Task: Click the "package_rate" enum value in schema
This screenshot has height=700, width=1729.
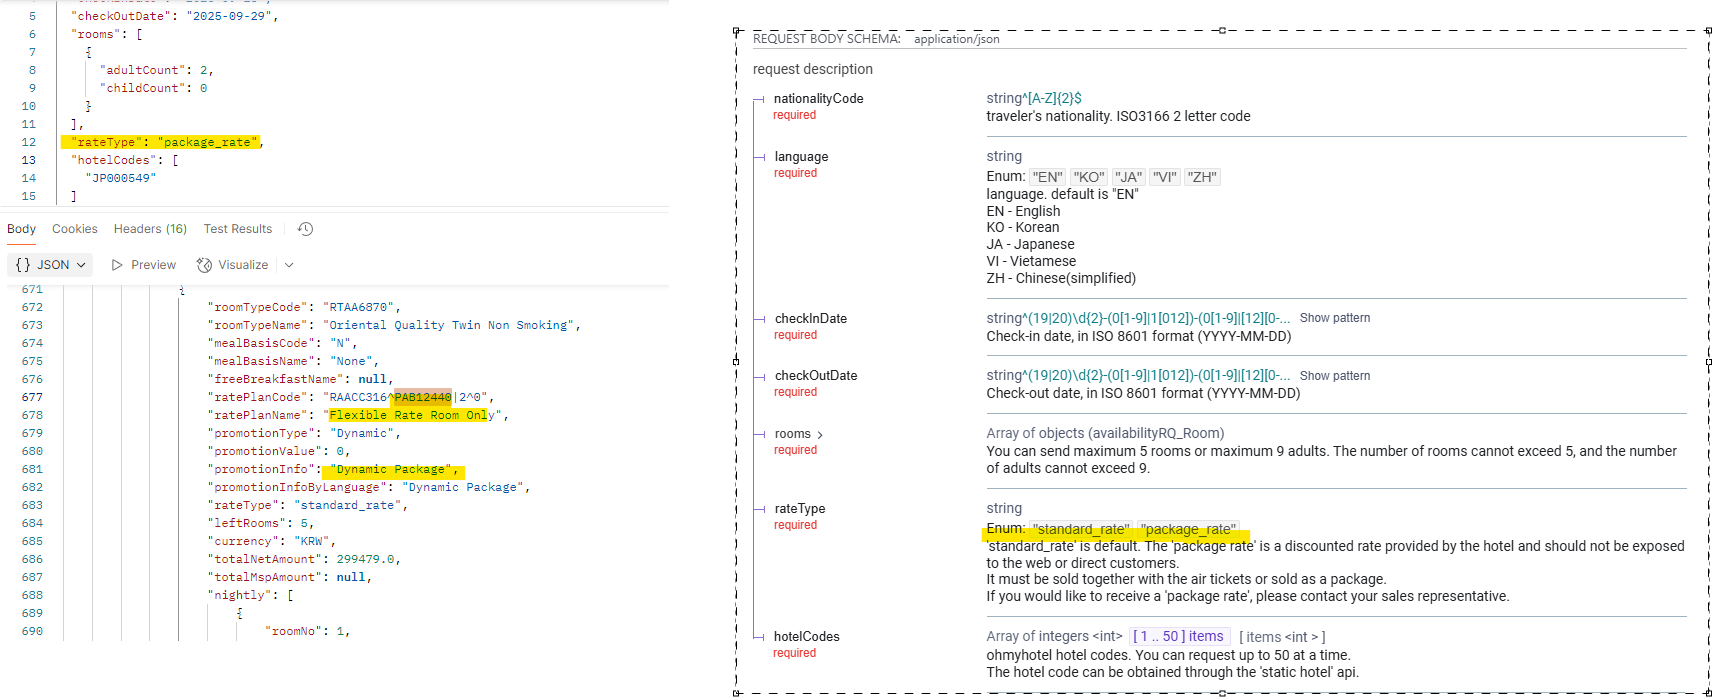Action: click(1188, 529)
